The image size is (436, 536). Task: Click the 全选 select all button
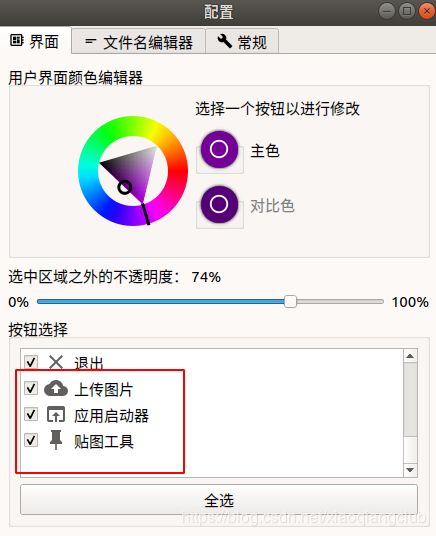point(219,500)
